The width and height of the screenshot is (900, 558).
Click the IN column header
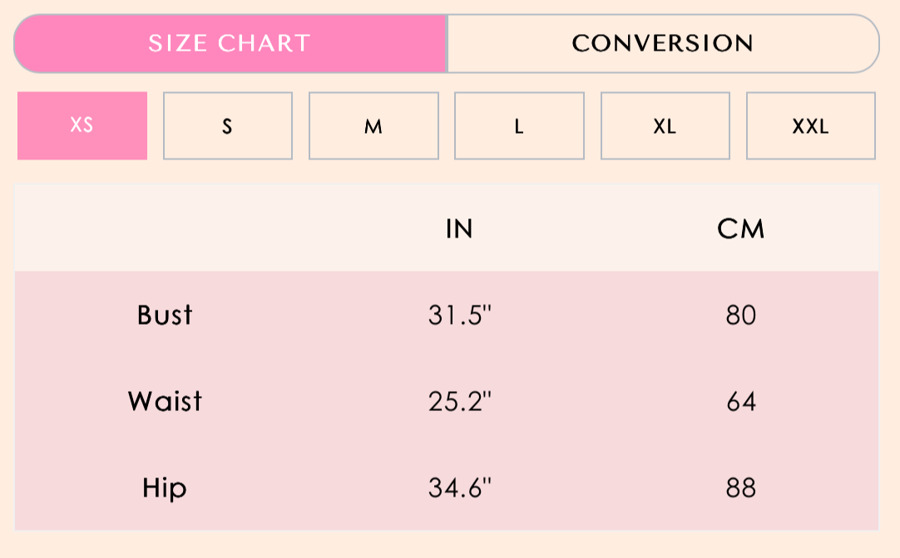pyautogui.click(x=459, y=229)
